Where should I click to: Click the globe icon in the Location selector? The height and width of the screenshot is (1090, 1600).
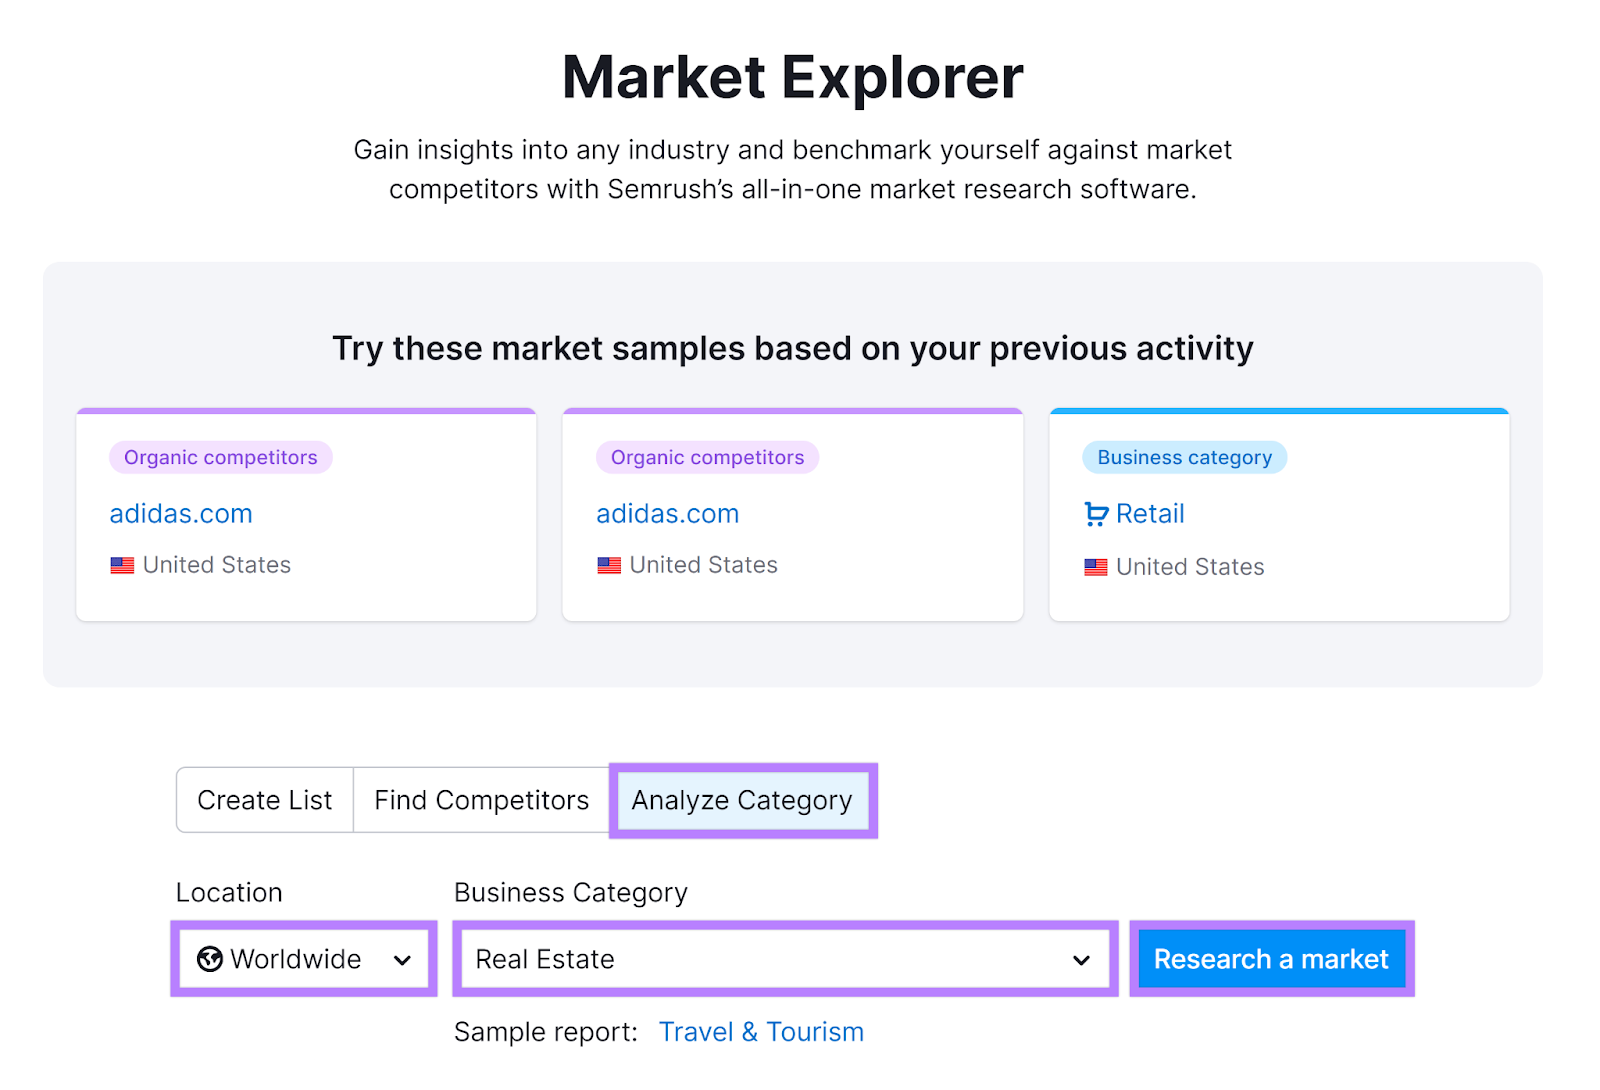(211, 959)
